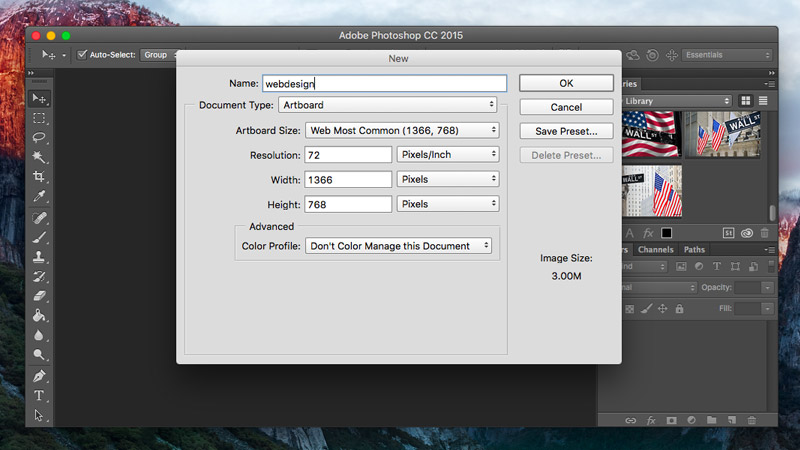
Task: Activate the Horizontal Type tool
Action: (39, 395)
